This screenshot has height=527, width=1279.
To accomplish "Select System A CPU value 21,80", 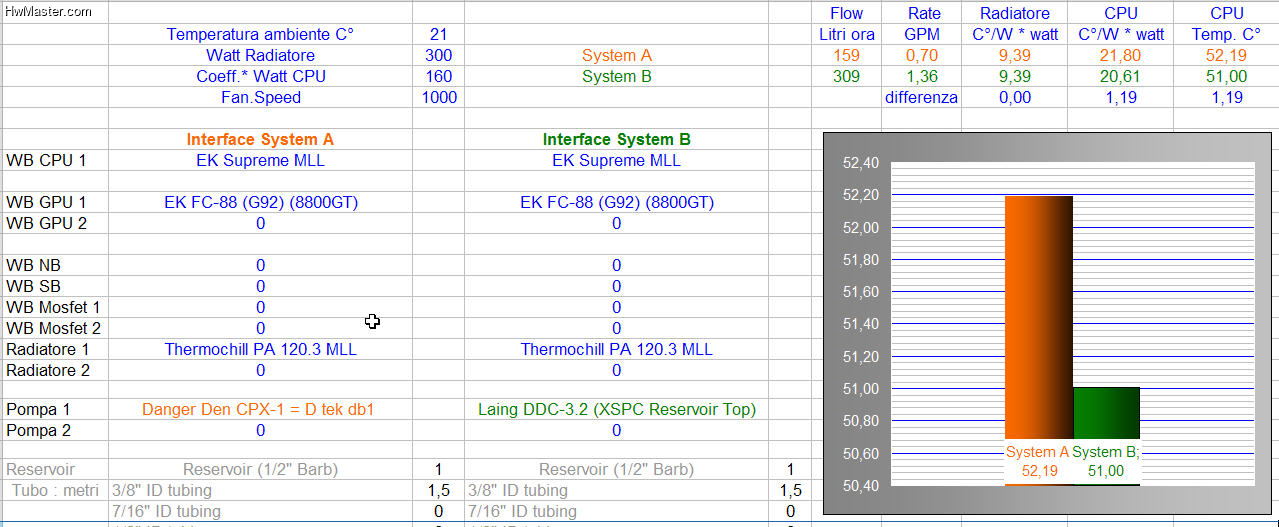I will click(x=1121, y=55).
